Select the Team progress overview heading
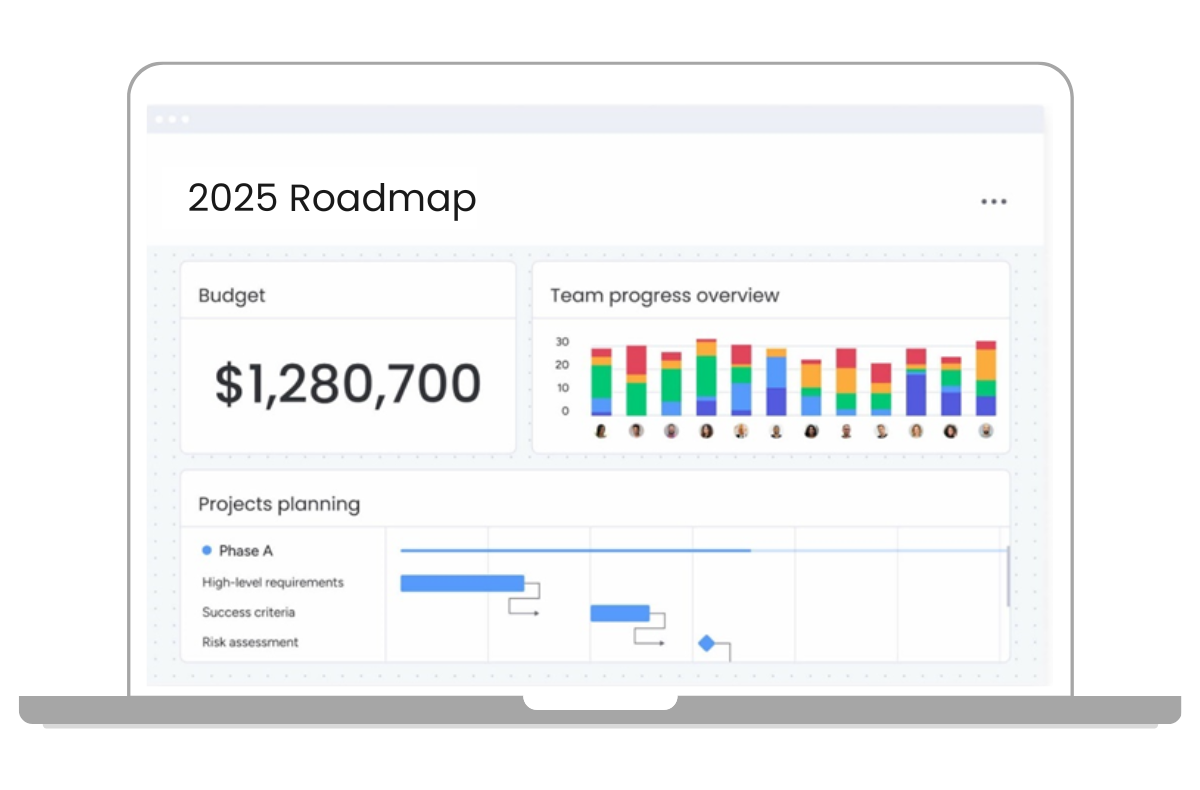This screenshot has width=1200, height=790. (664, 296)
